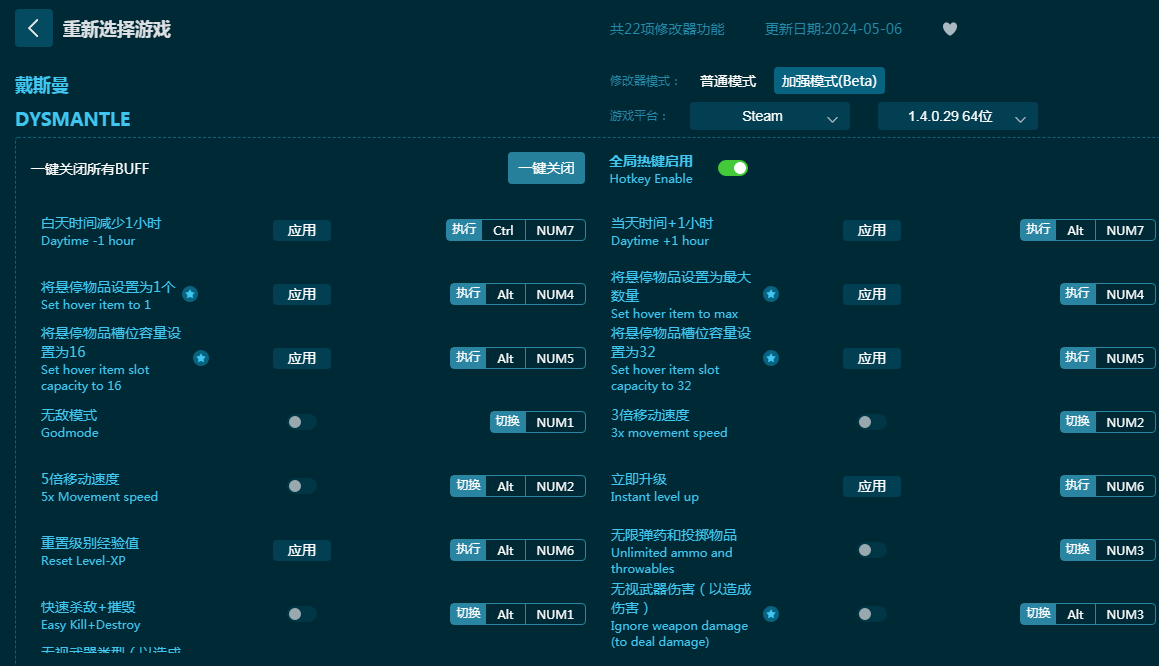Click the Godmode label text

pos(69,433)
